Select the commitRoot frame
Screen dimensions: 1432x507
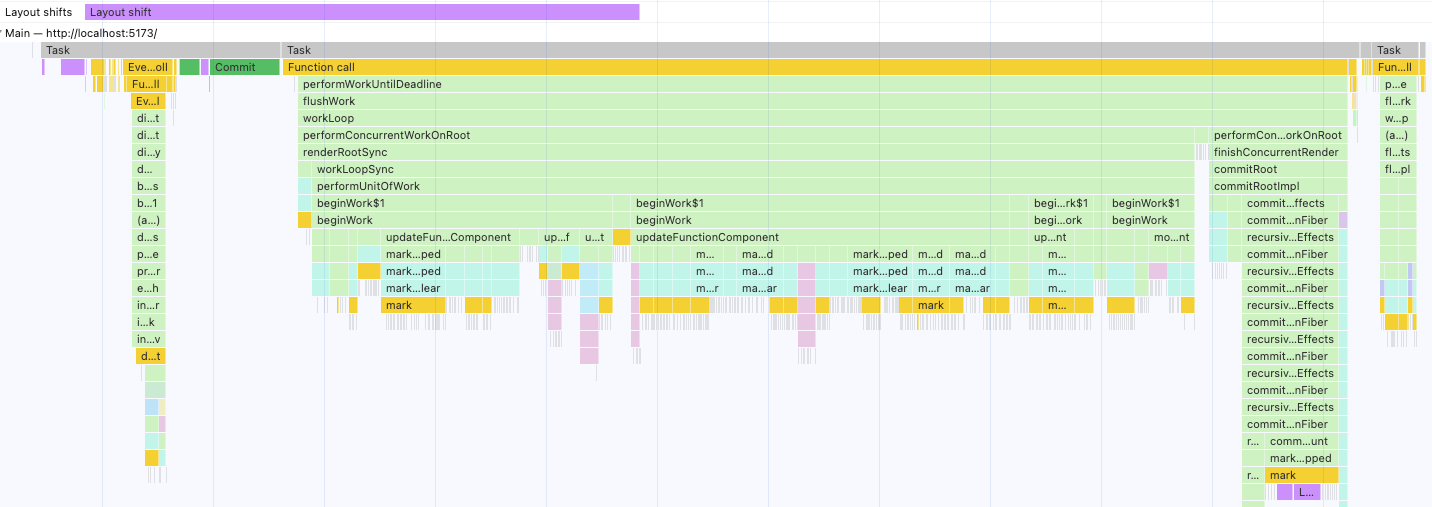1278,169
